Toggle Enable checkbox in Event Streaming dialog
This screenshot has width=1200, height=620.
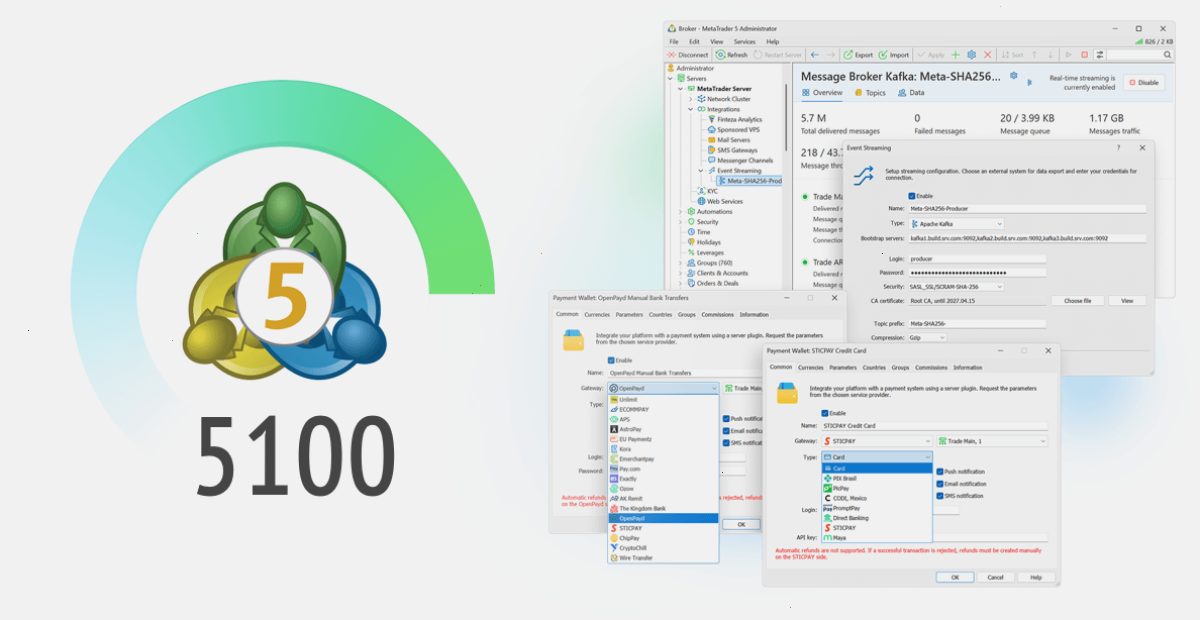click(911, 195)
